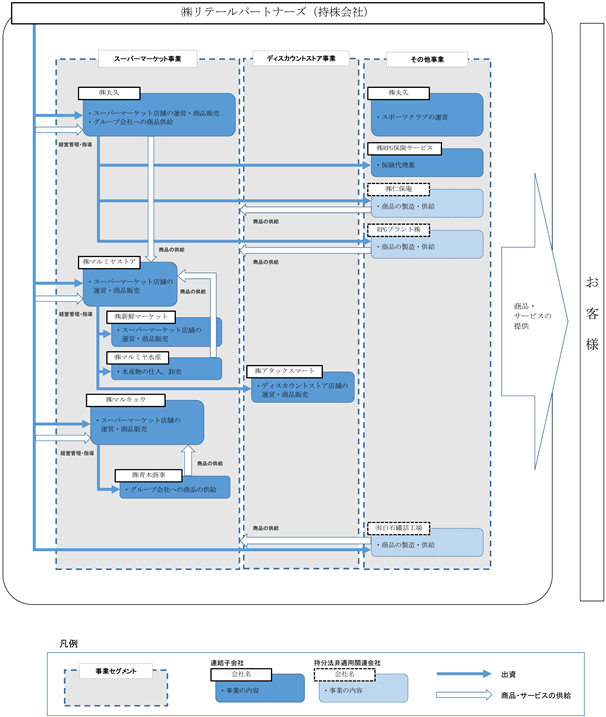This screenshot has height=717, width=606.
Task: Click the '連結子会社' legend heading
Action: 227,663
